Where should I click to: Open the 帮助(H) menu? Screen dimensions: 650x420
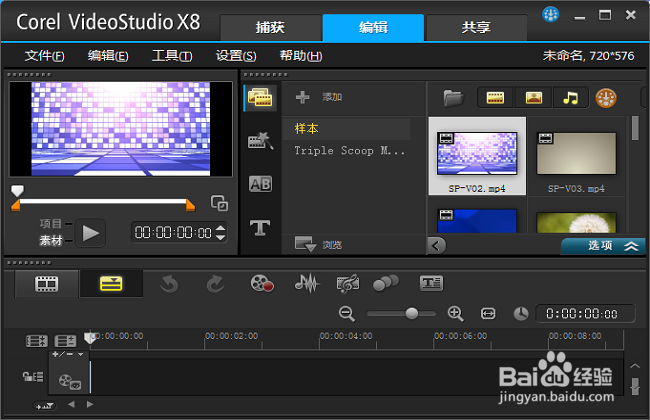pyautogui.click(x=301, y=56)
